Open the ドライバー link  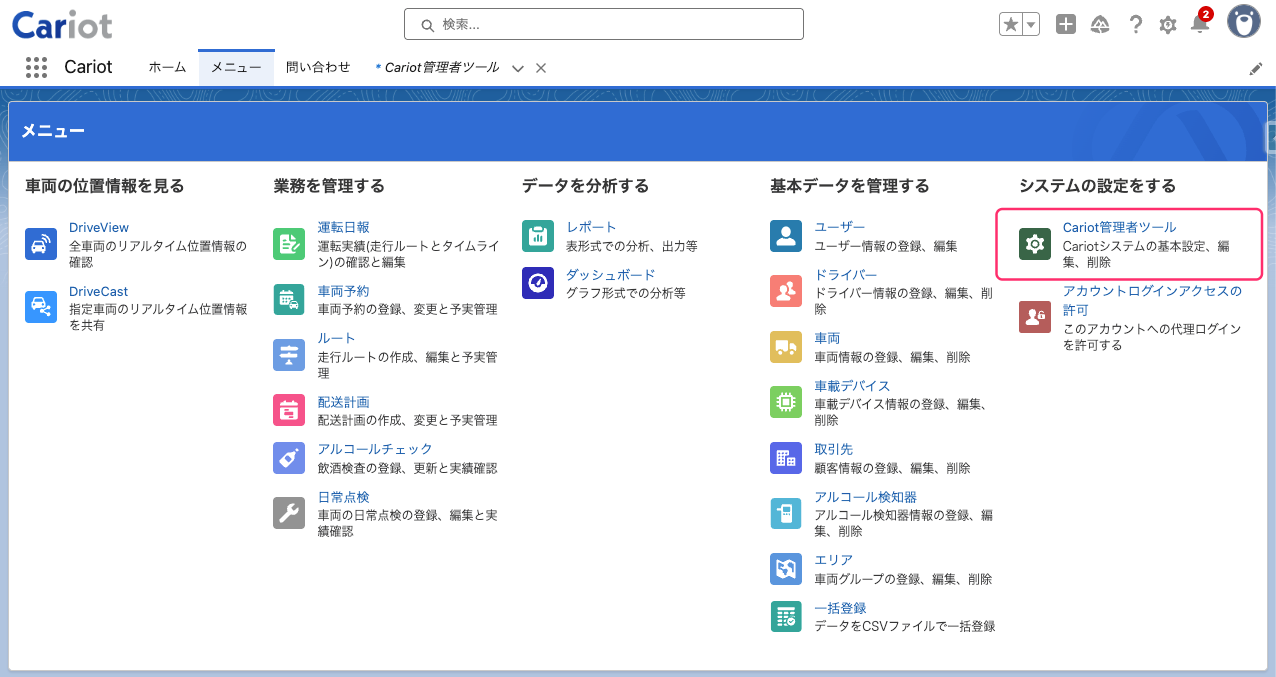tap(846, 275)
